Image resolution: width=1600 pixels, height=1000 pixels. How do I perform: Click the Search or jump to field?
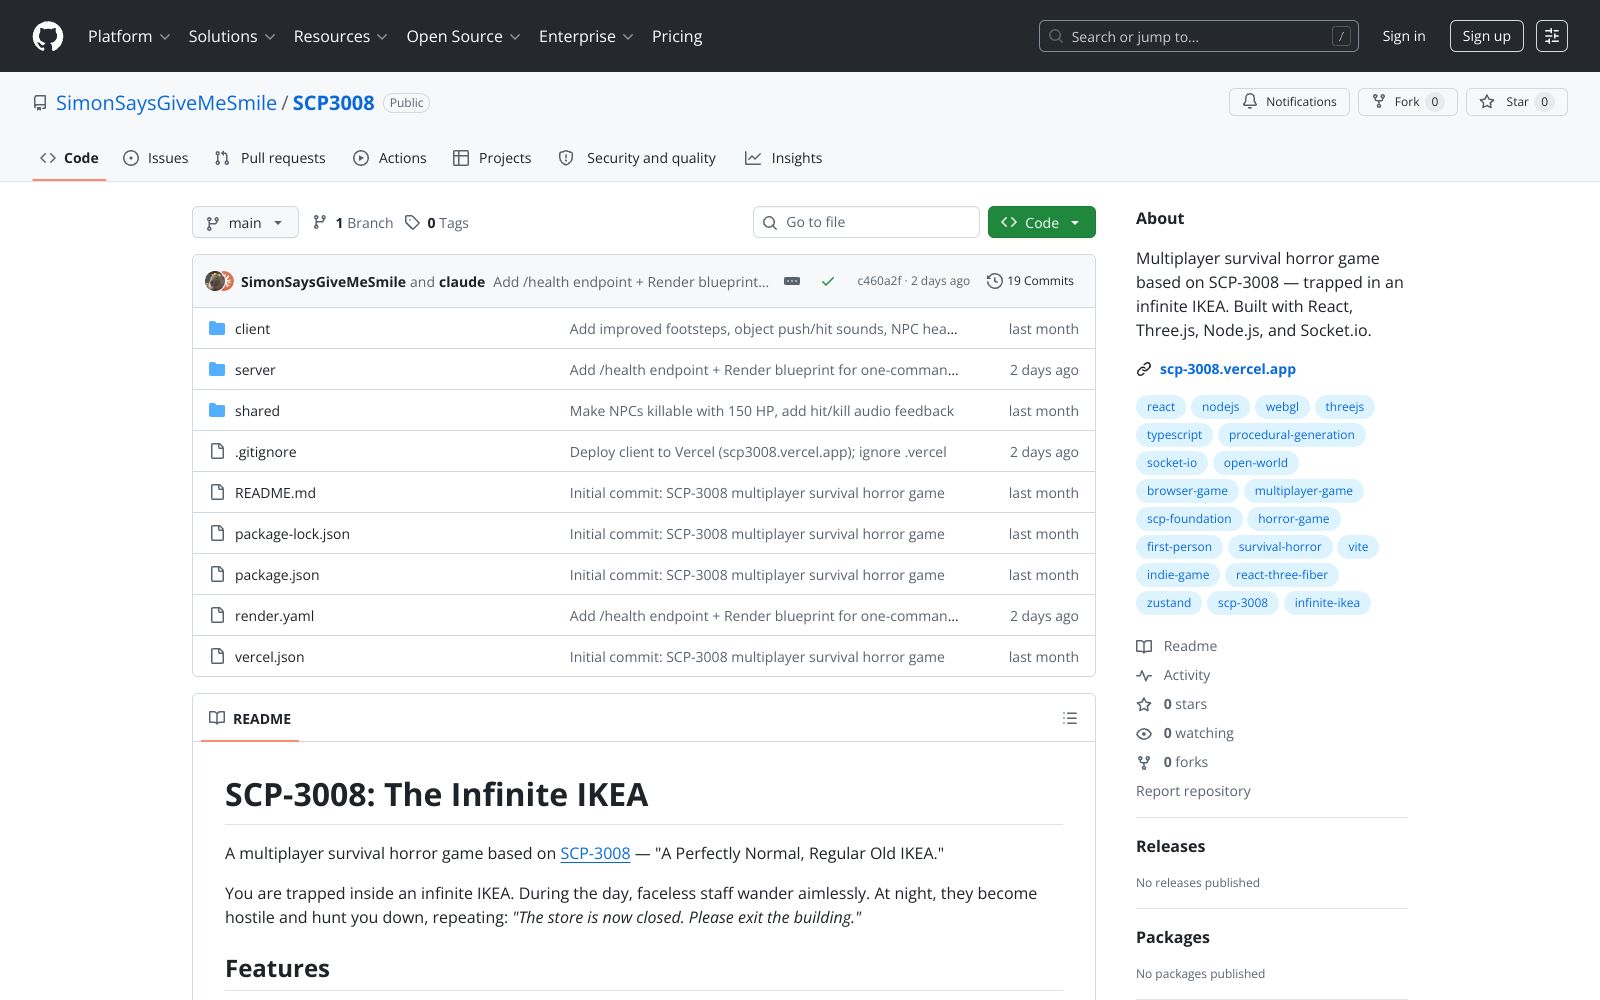coord(1199,36)
